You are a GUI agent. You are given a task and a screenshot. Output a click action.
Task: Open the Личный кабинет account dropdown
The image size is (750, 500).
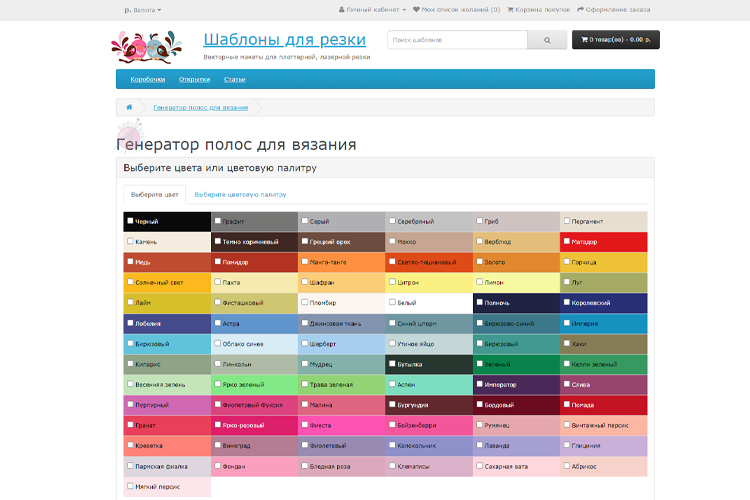click(x=372, y=10)
